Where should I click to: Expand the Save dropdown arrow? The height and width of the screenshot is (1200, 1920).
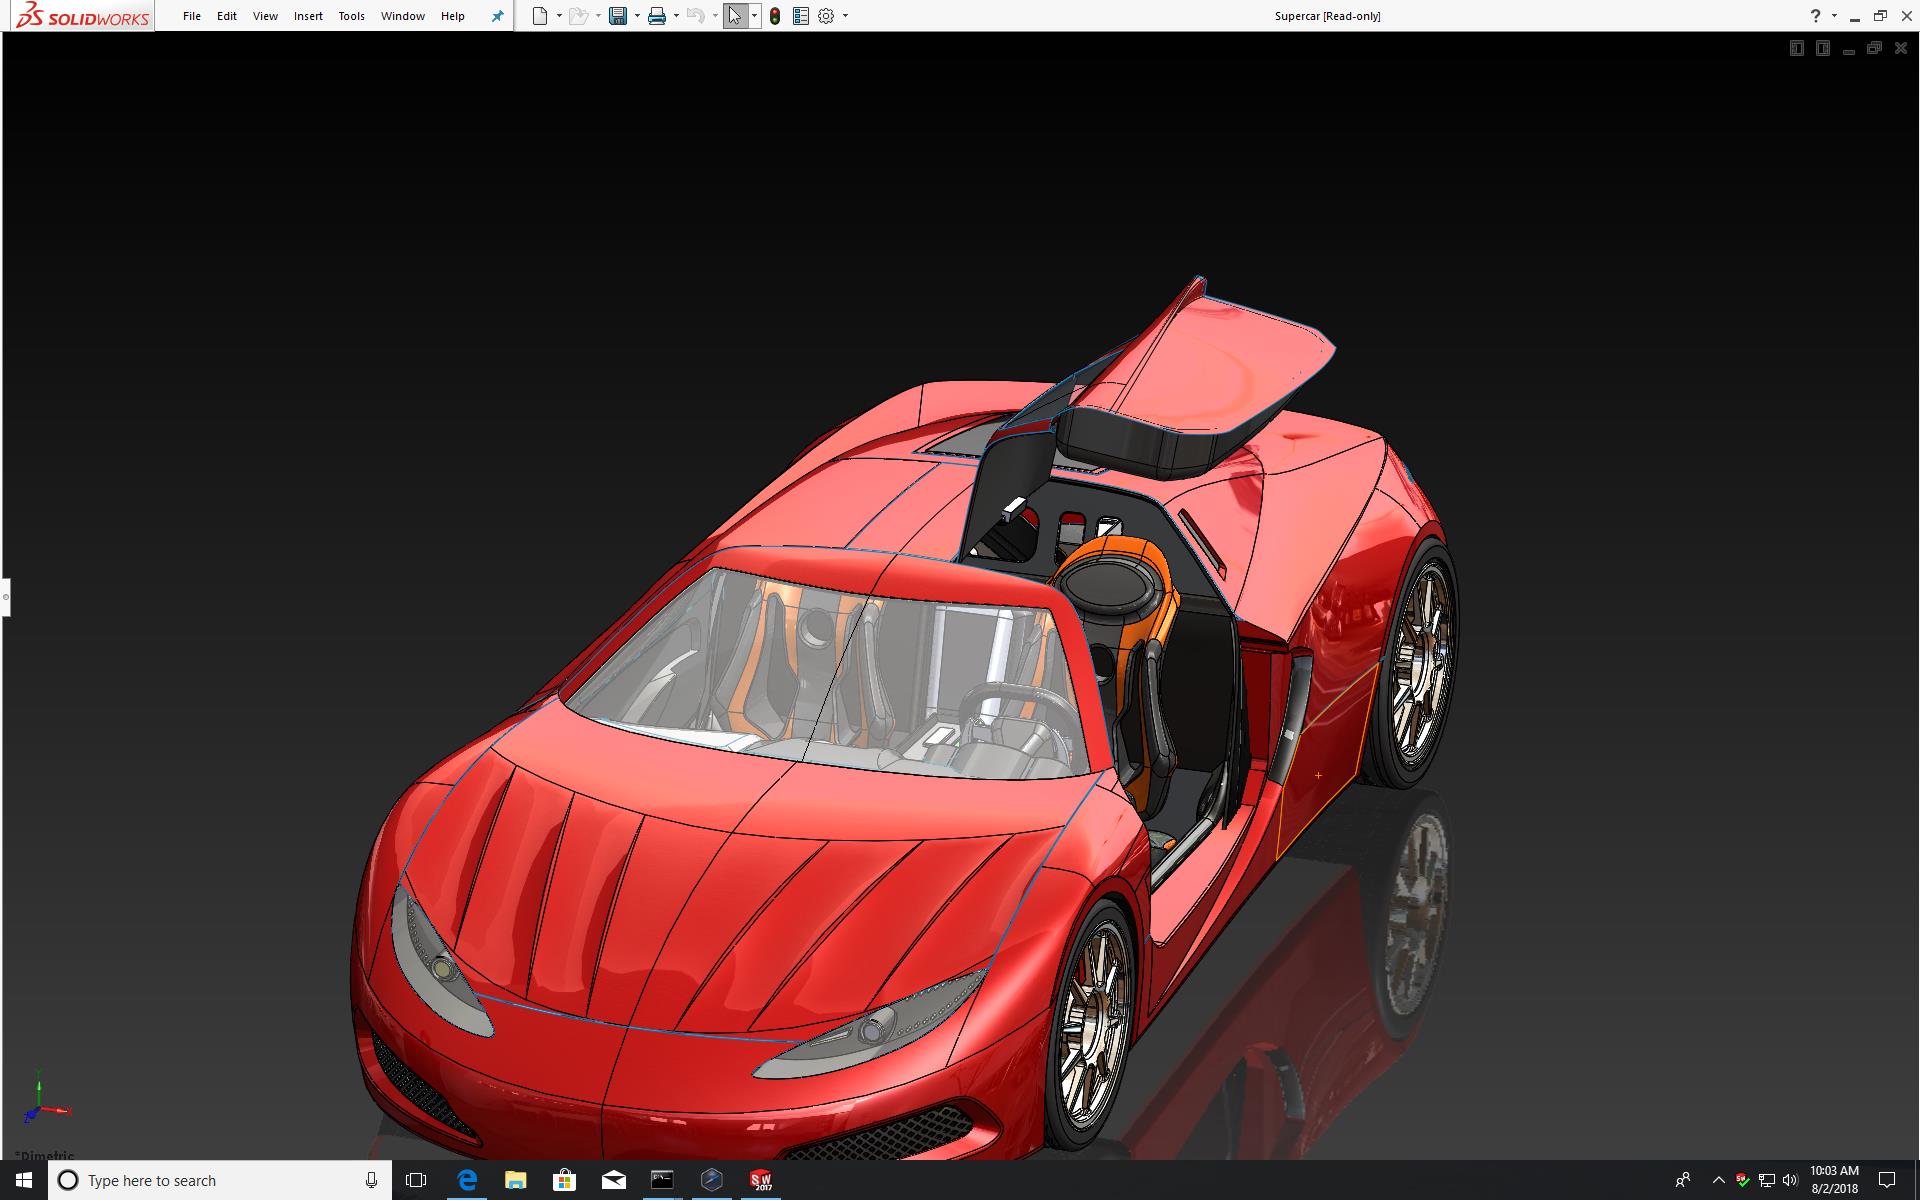637,16
